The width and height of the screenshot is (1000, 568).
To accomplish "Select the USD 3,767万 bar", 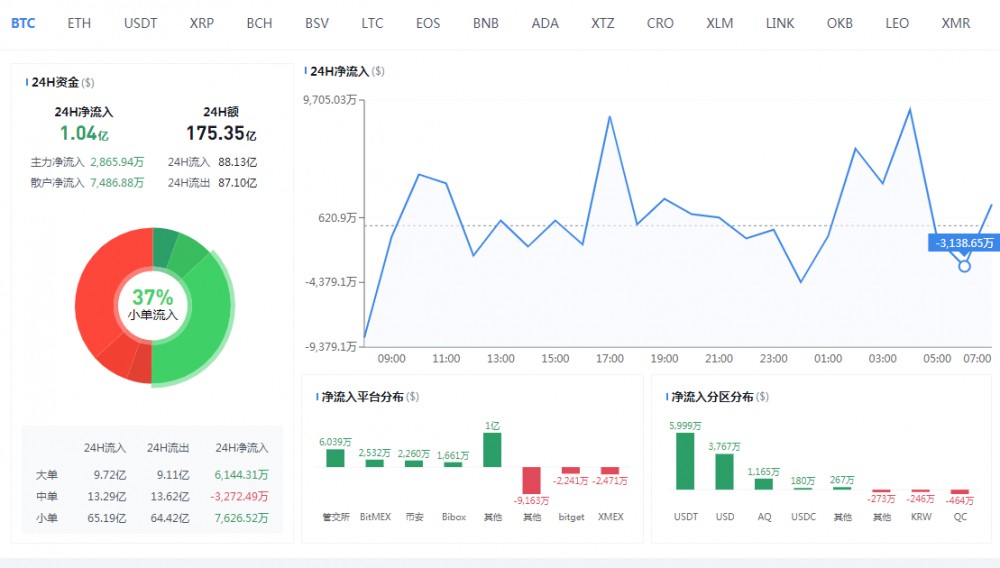I will (x=724, y=472).
